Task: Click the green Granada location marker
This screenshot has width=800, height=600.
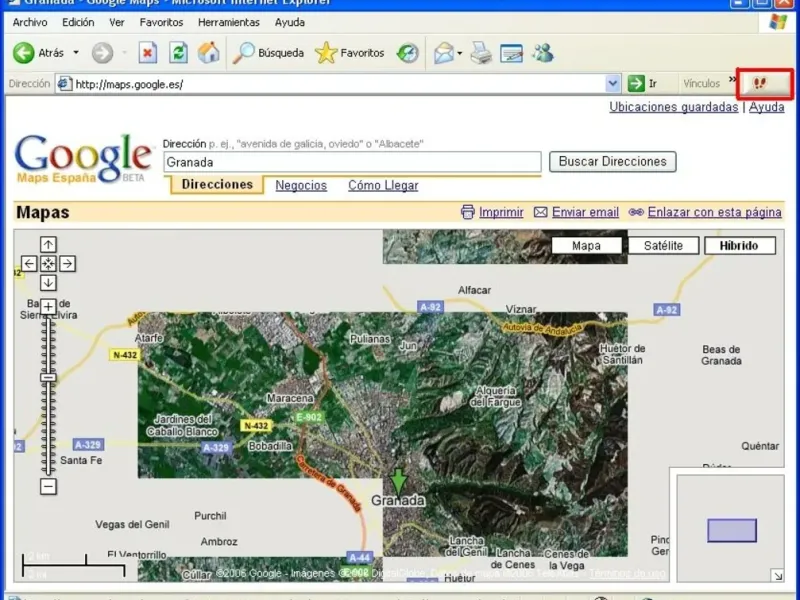Action: 398,482
